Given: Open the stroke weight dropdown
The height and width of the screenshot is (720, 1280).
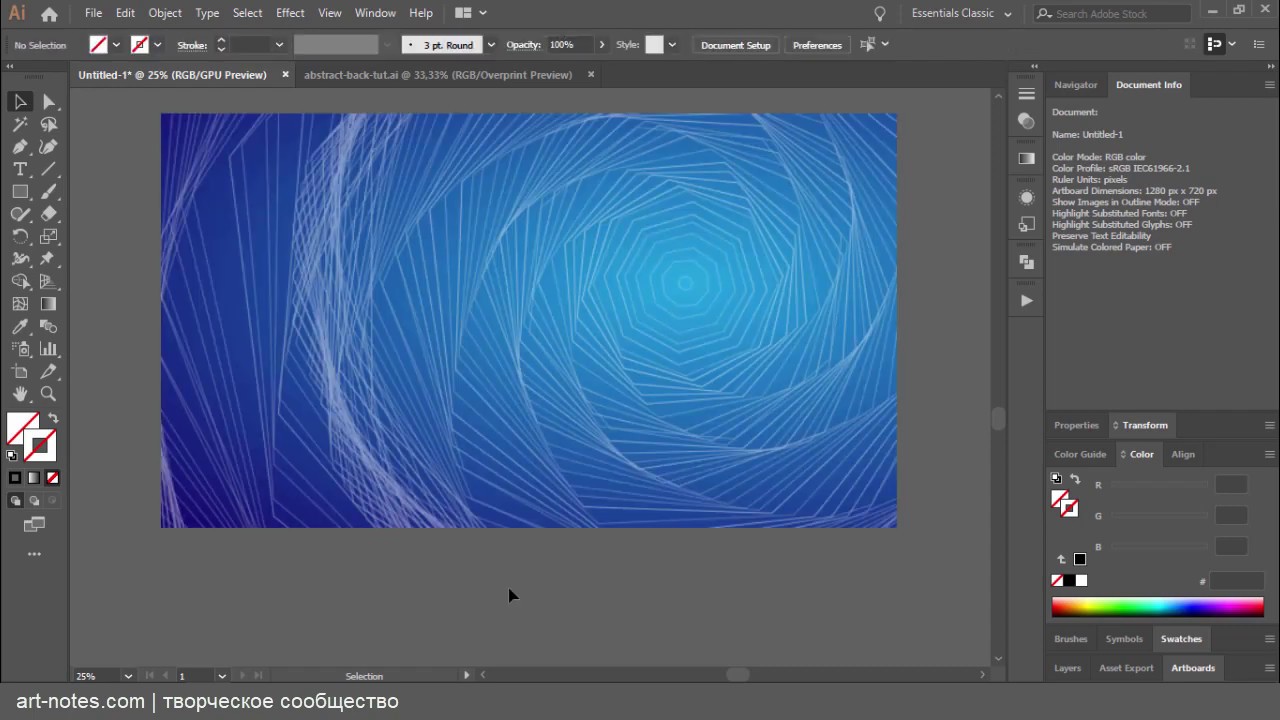Looking at the screenshot, I should [279, 45].
